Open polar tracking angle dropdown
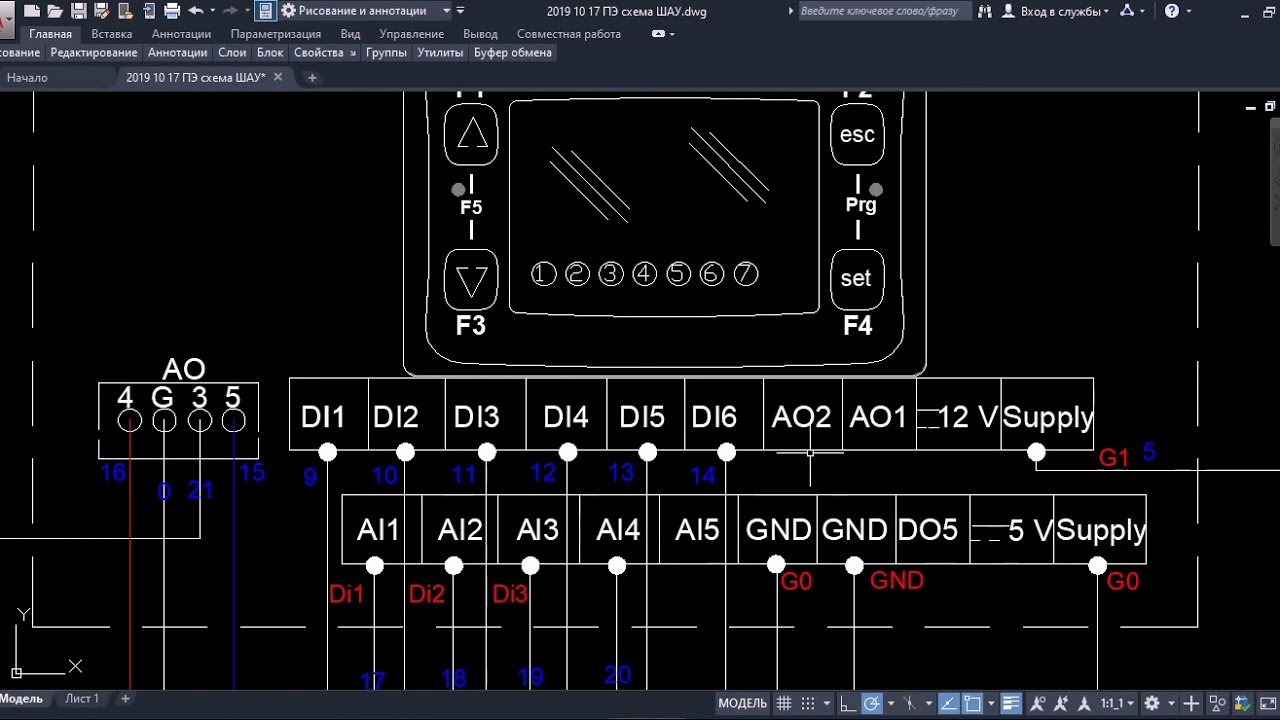Viewport: 1280px width, 720px height. coord(891,703)
